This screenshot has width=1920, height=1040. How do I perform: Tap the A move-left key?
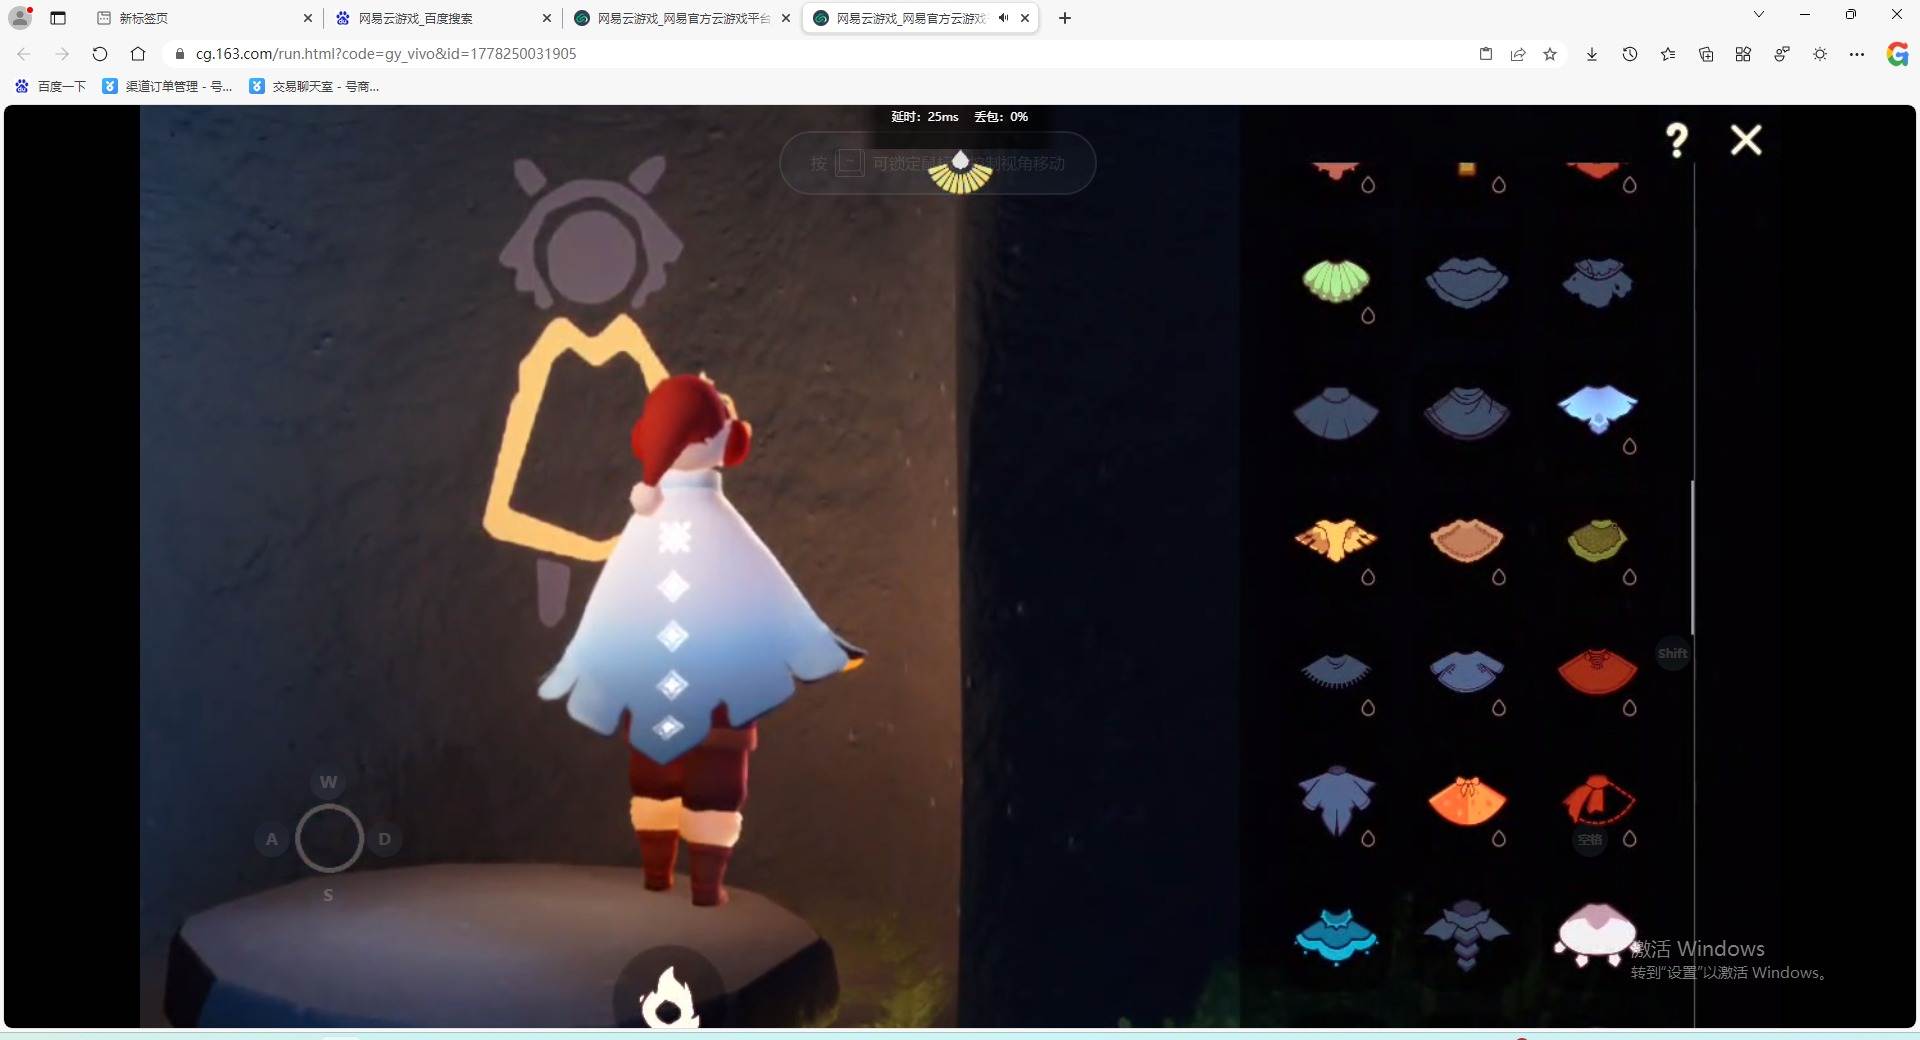[x=272, y=839]
